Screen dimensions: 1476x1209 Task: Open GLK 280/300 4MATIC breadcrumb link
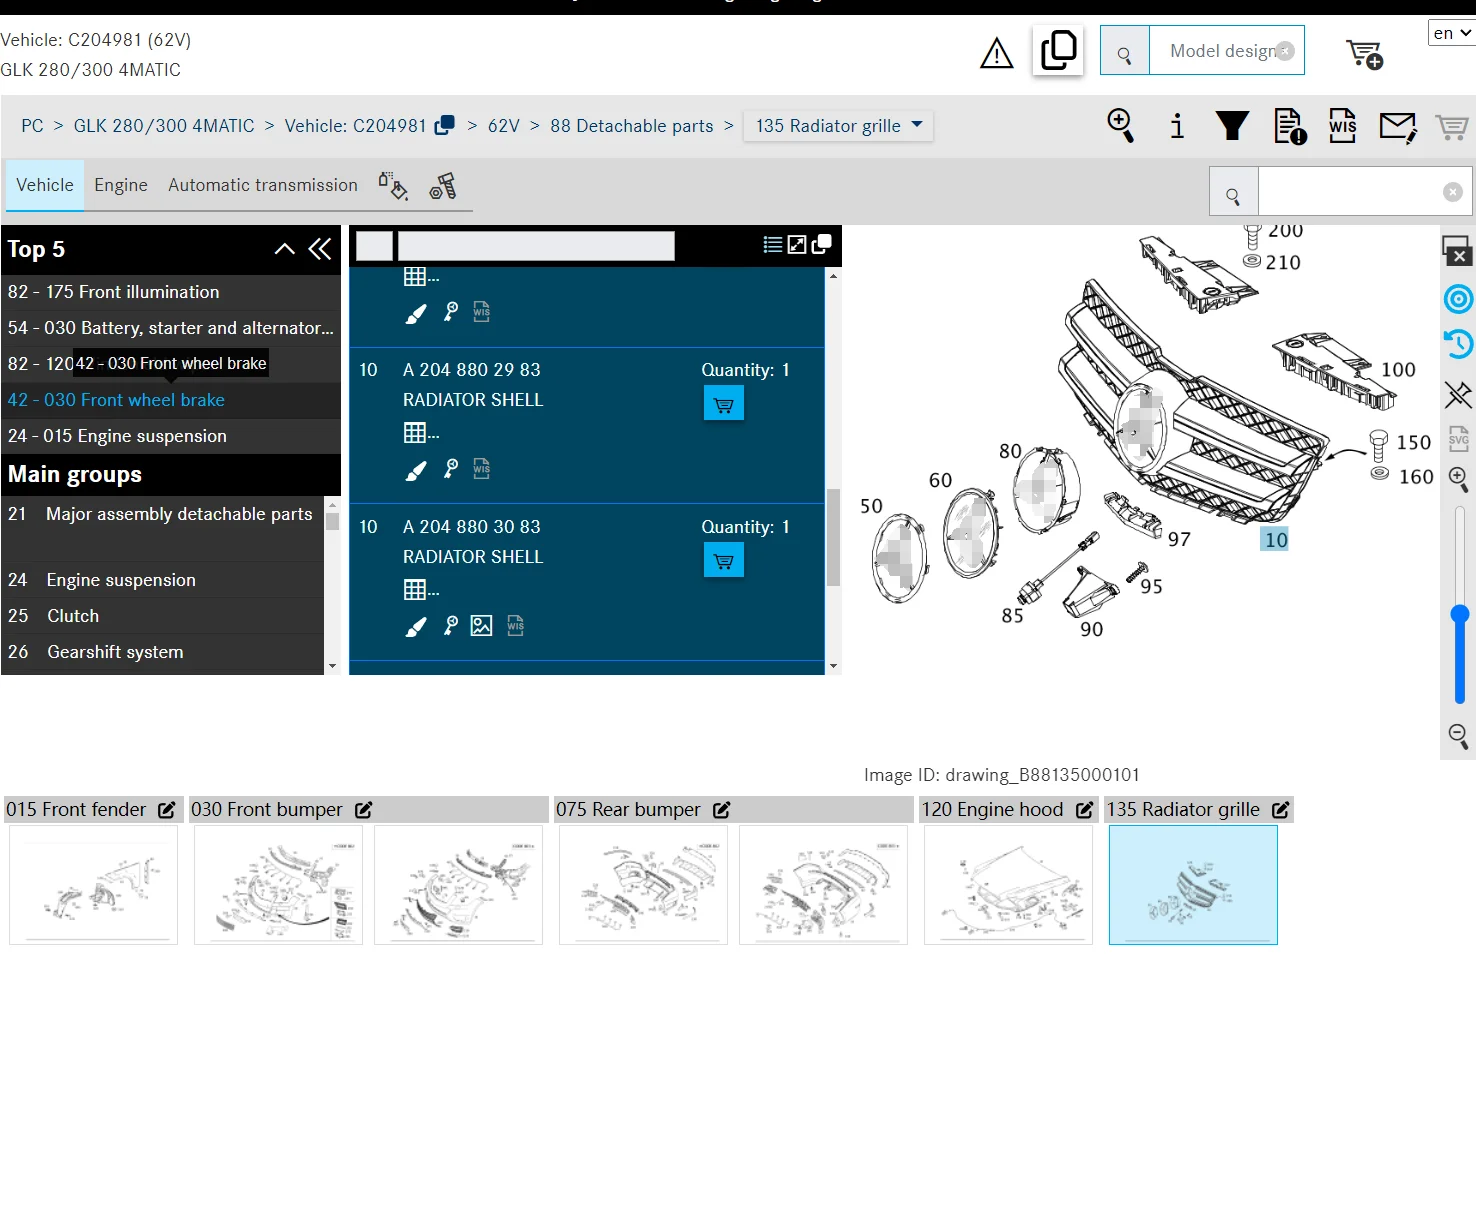(164, 126)
